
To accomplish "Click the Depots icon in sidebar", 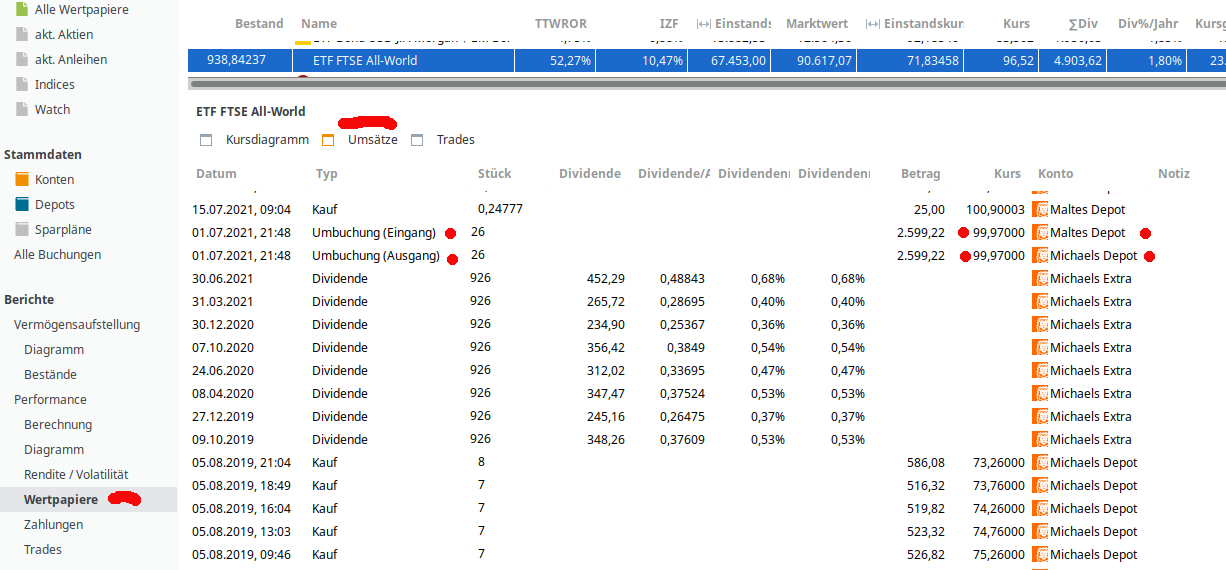I will point(22,204).
